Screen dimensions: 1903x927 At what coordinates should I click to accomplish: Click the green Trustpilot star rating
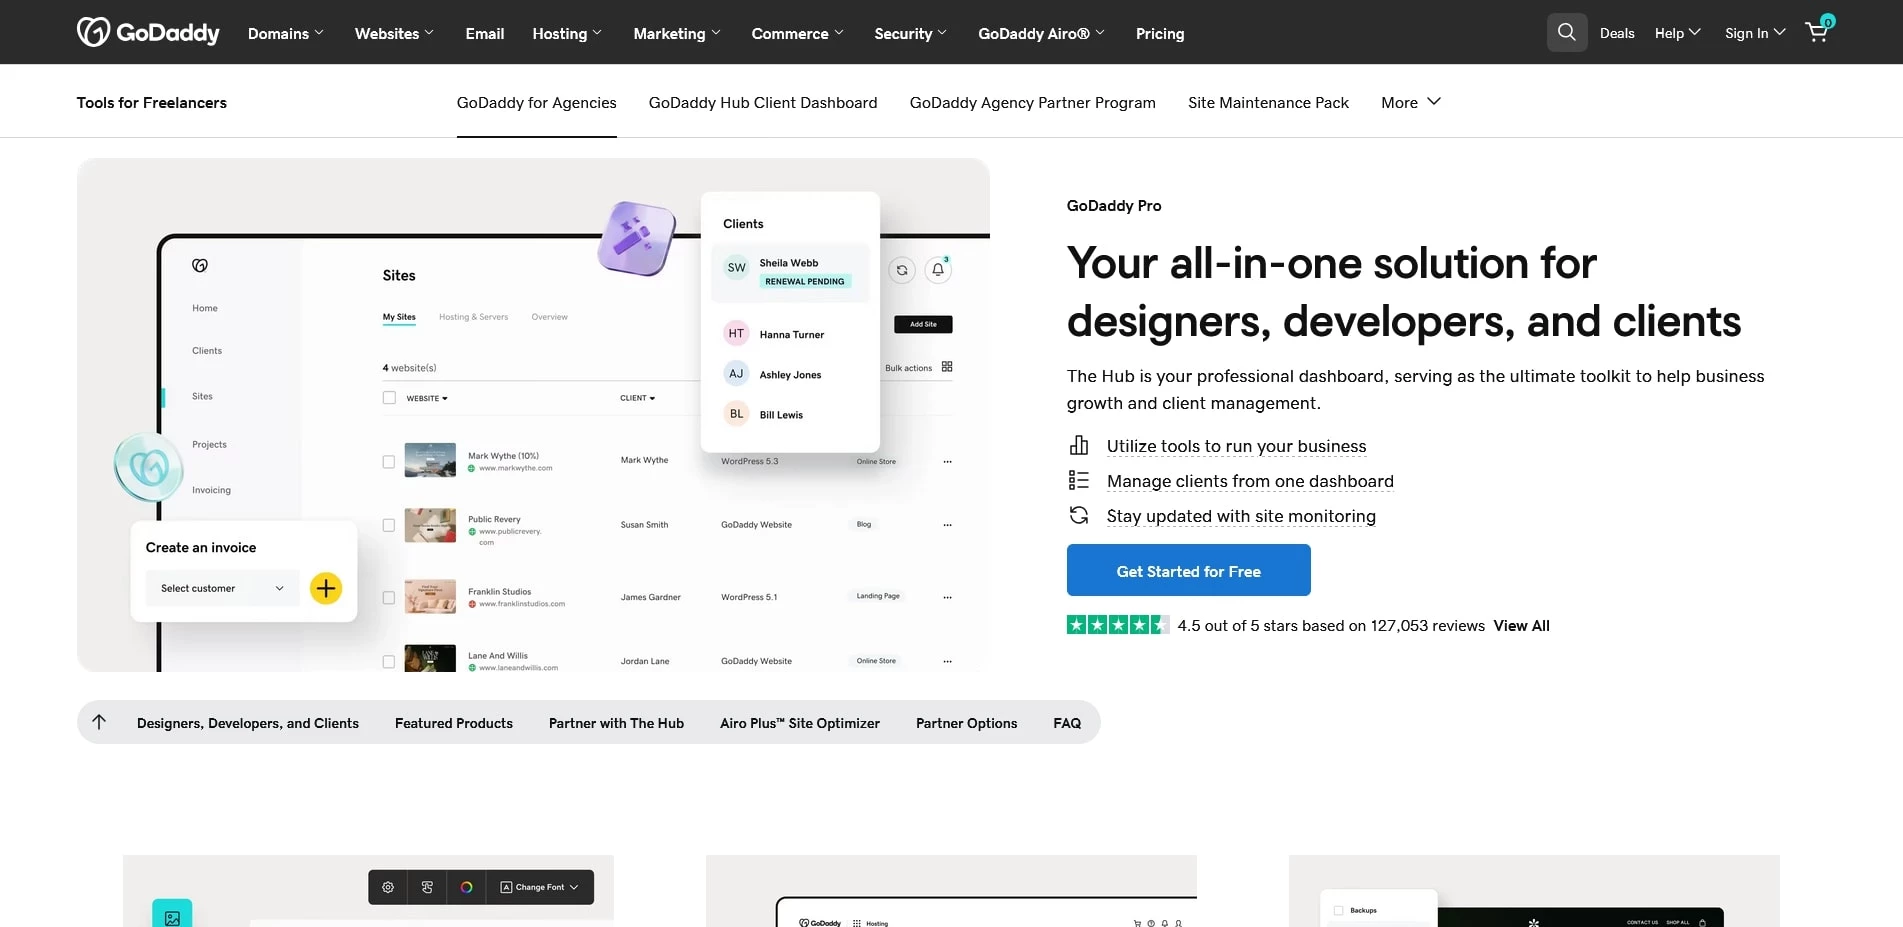click(x=1117, y=625)
